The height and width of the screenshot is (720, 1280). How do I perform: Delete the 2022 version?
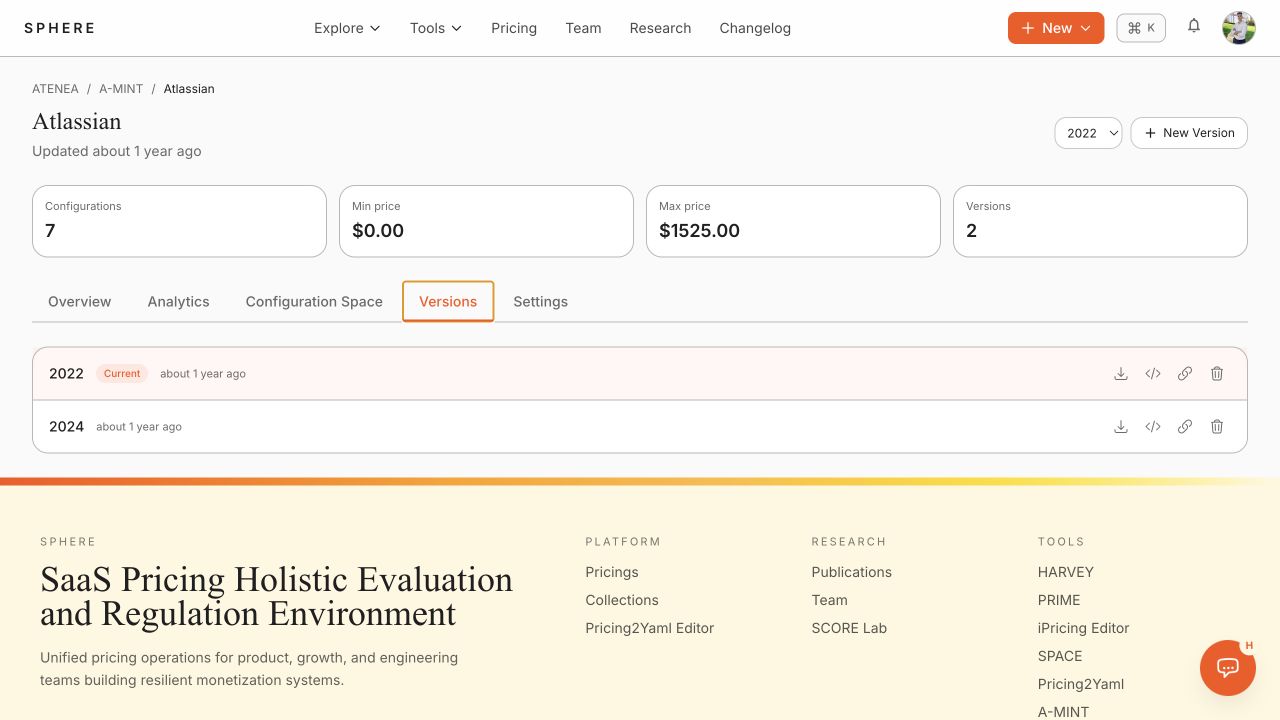point(1217,374)
